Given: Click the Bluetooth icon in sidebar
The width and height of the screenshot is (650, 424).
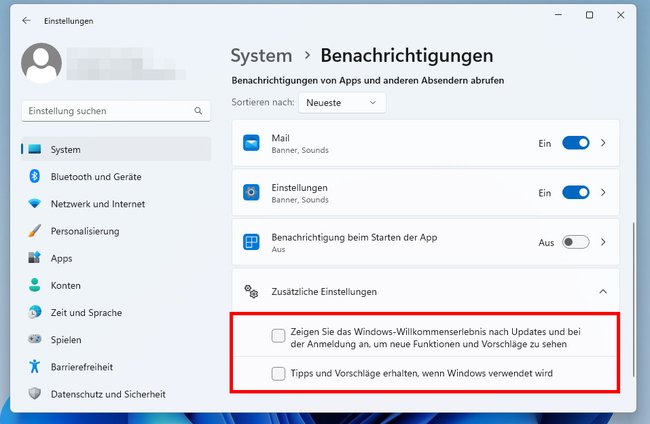Looking at the screenshot, I should [35, 176].
